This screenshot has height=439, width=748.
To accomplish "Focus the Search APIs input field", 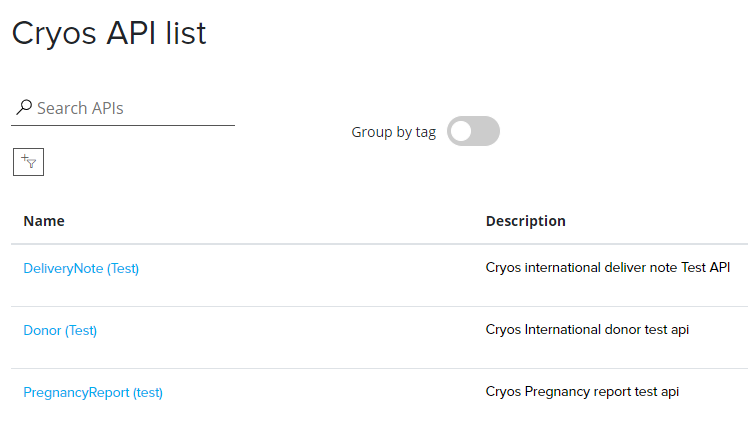I will [130, 108].
